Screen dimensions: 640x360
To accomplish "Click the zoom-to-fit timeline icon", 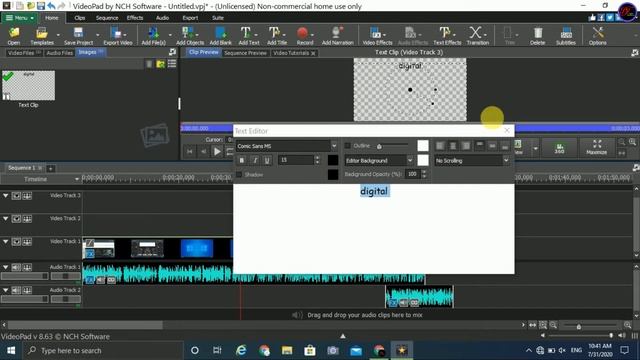I will tap(543, 325).
